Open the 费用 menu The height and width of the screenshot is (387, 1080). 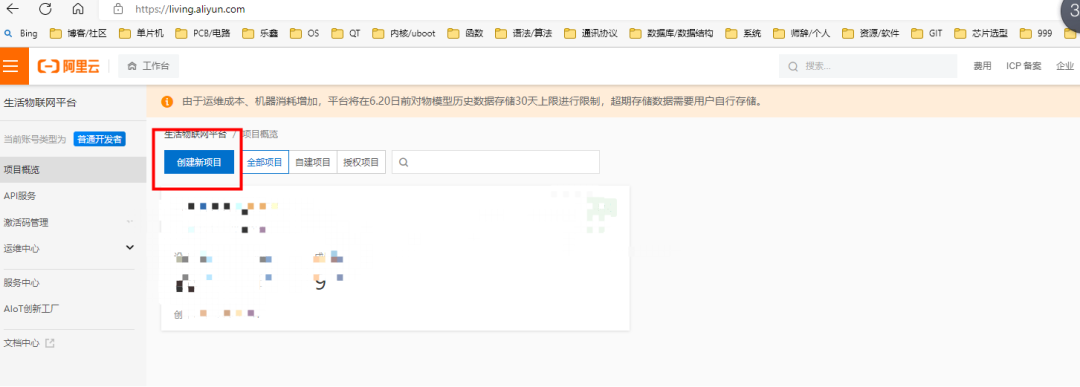(x=982, y=66)
